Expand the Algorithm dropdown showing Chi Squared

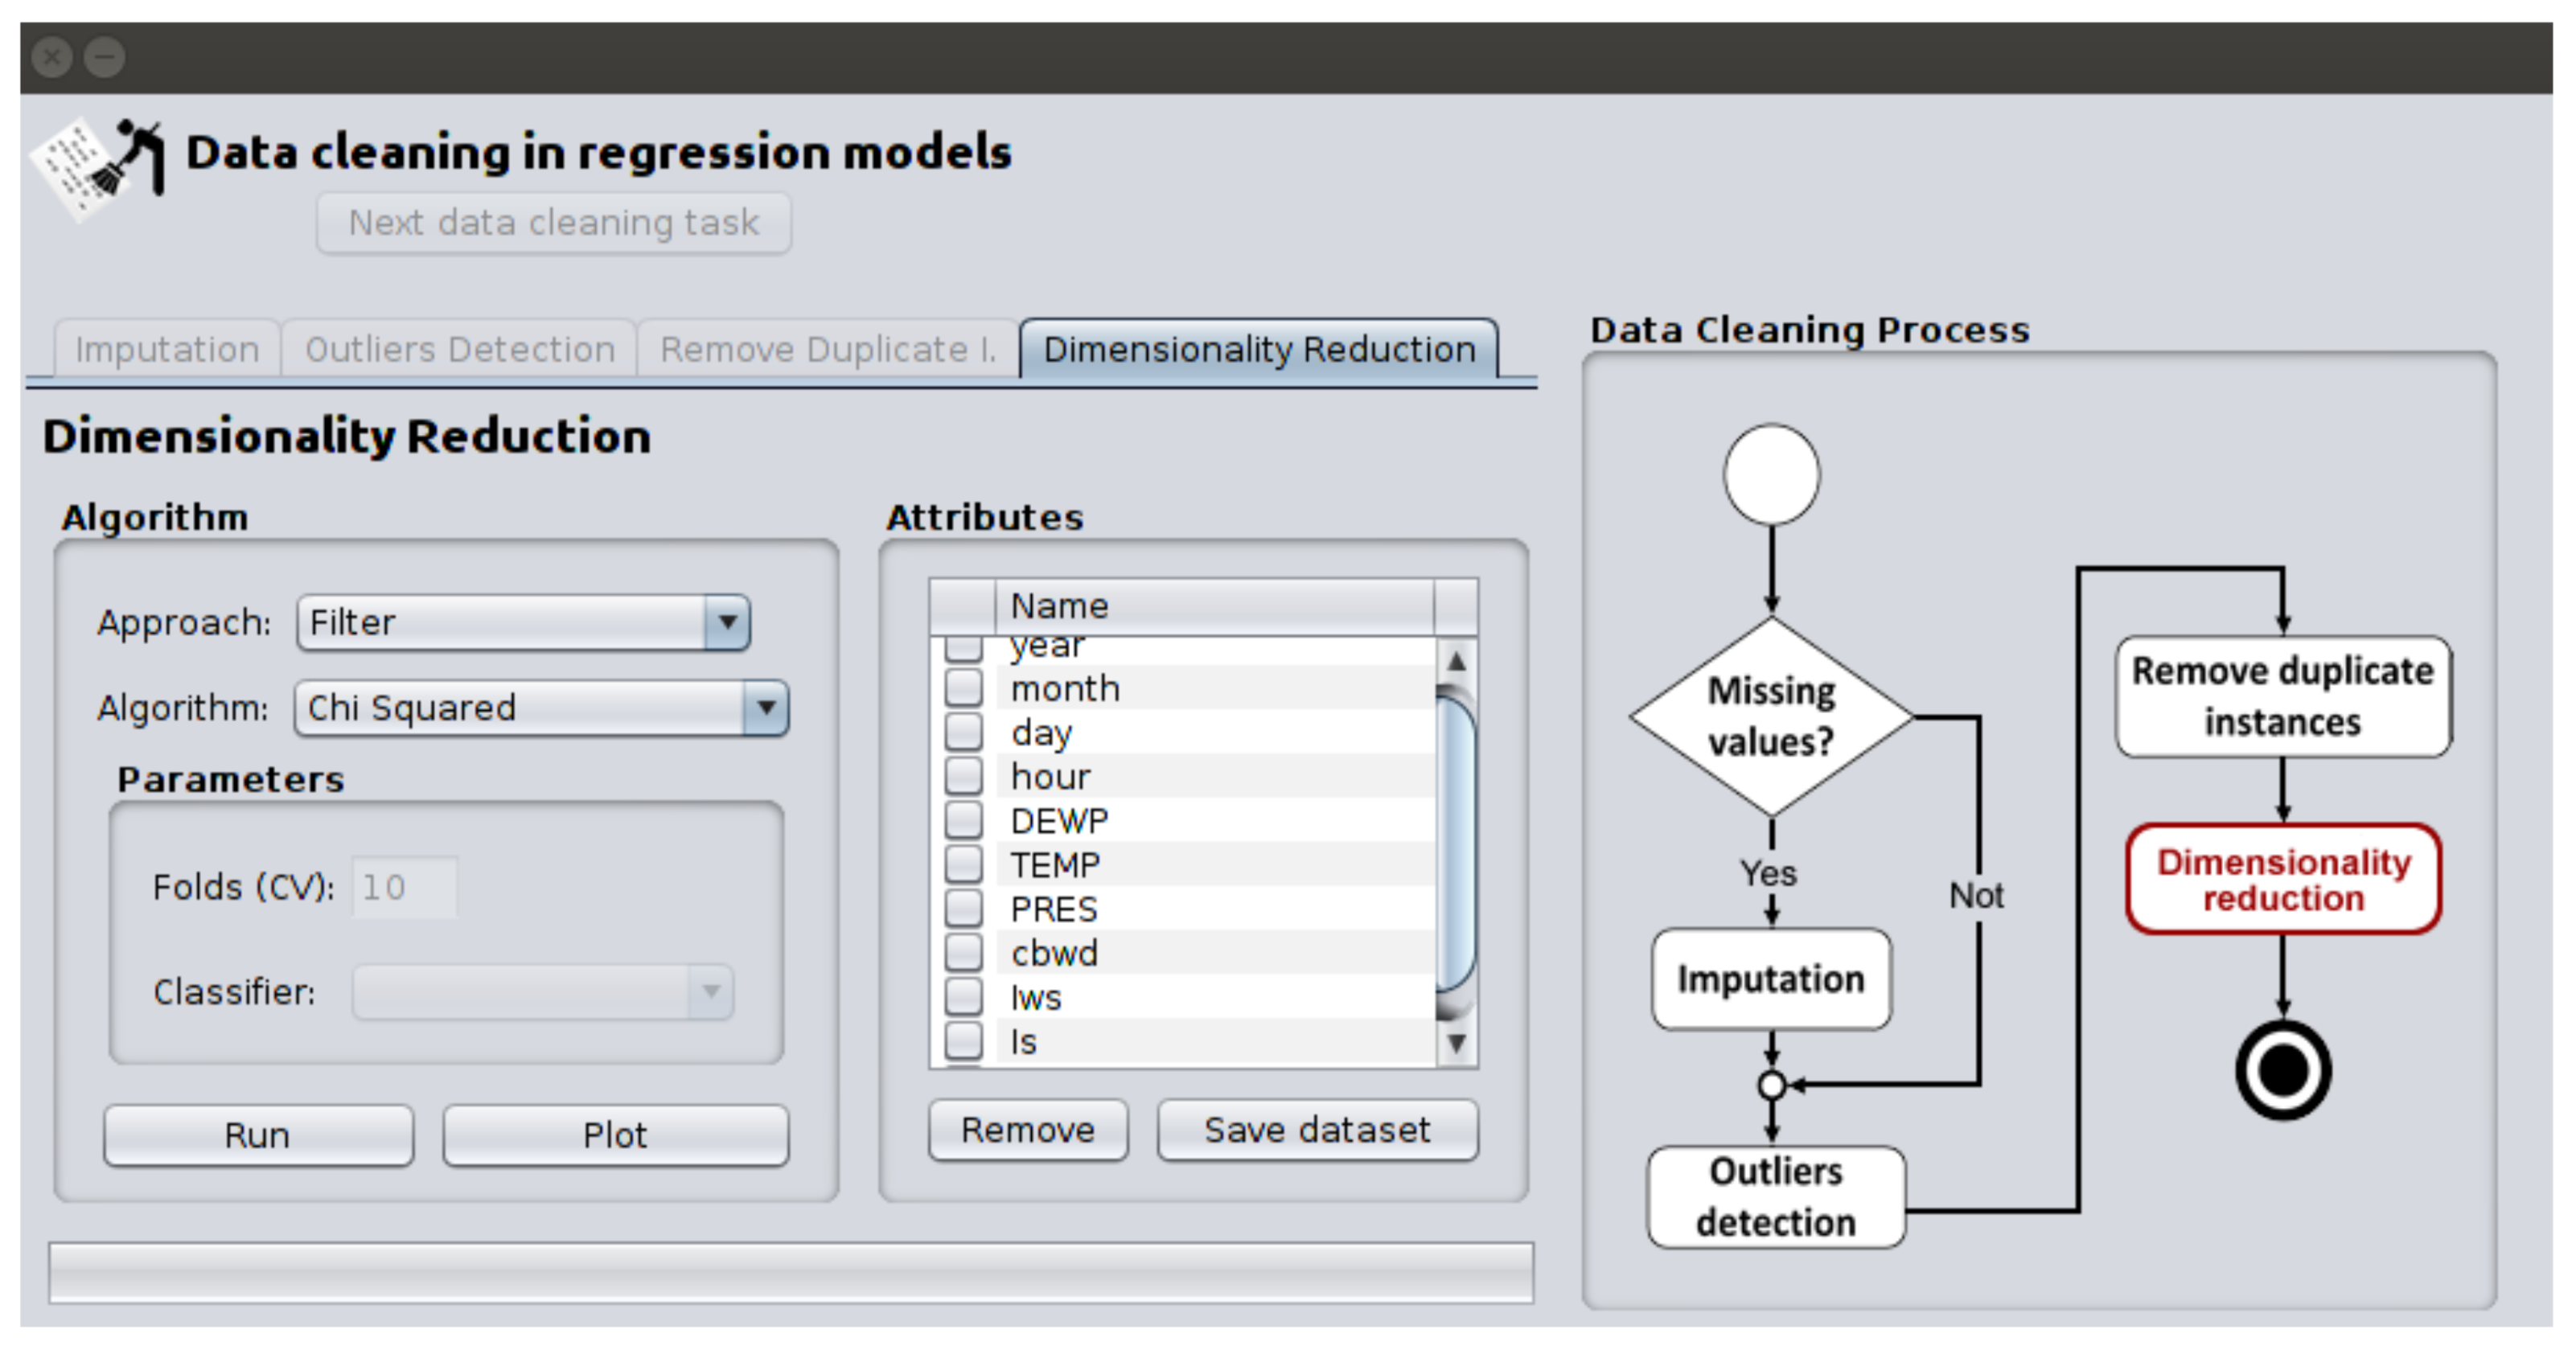tap(541, 708)
